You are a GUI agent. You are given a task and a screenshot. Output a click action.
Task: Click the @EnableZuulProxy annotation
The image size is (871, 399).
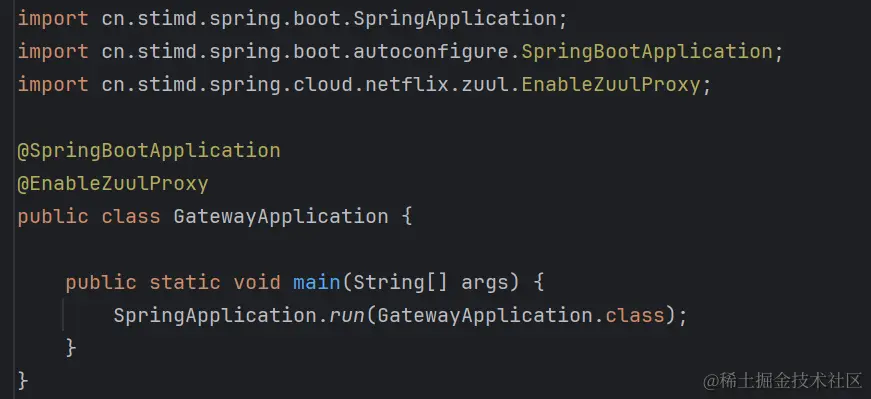113,183
